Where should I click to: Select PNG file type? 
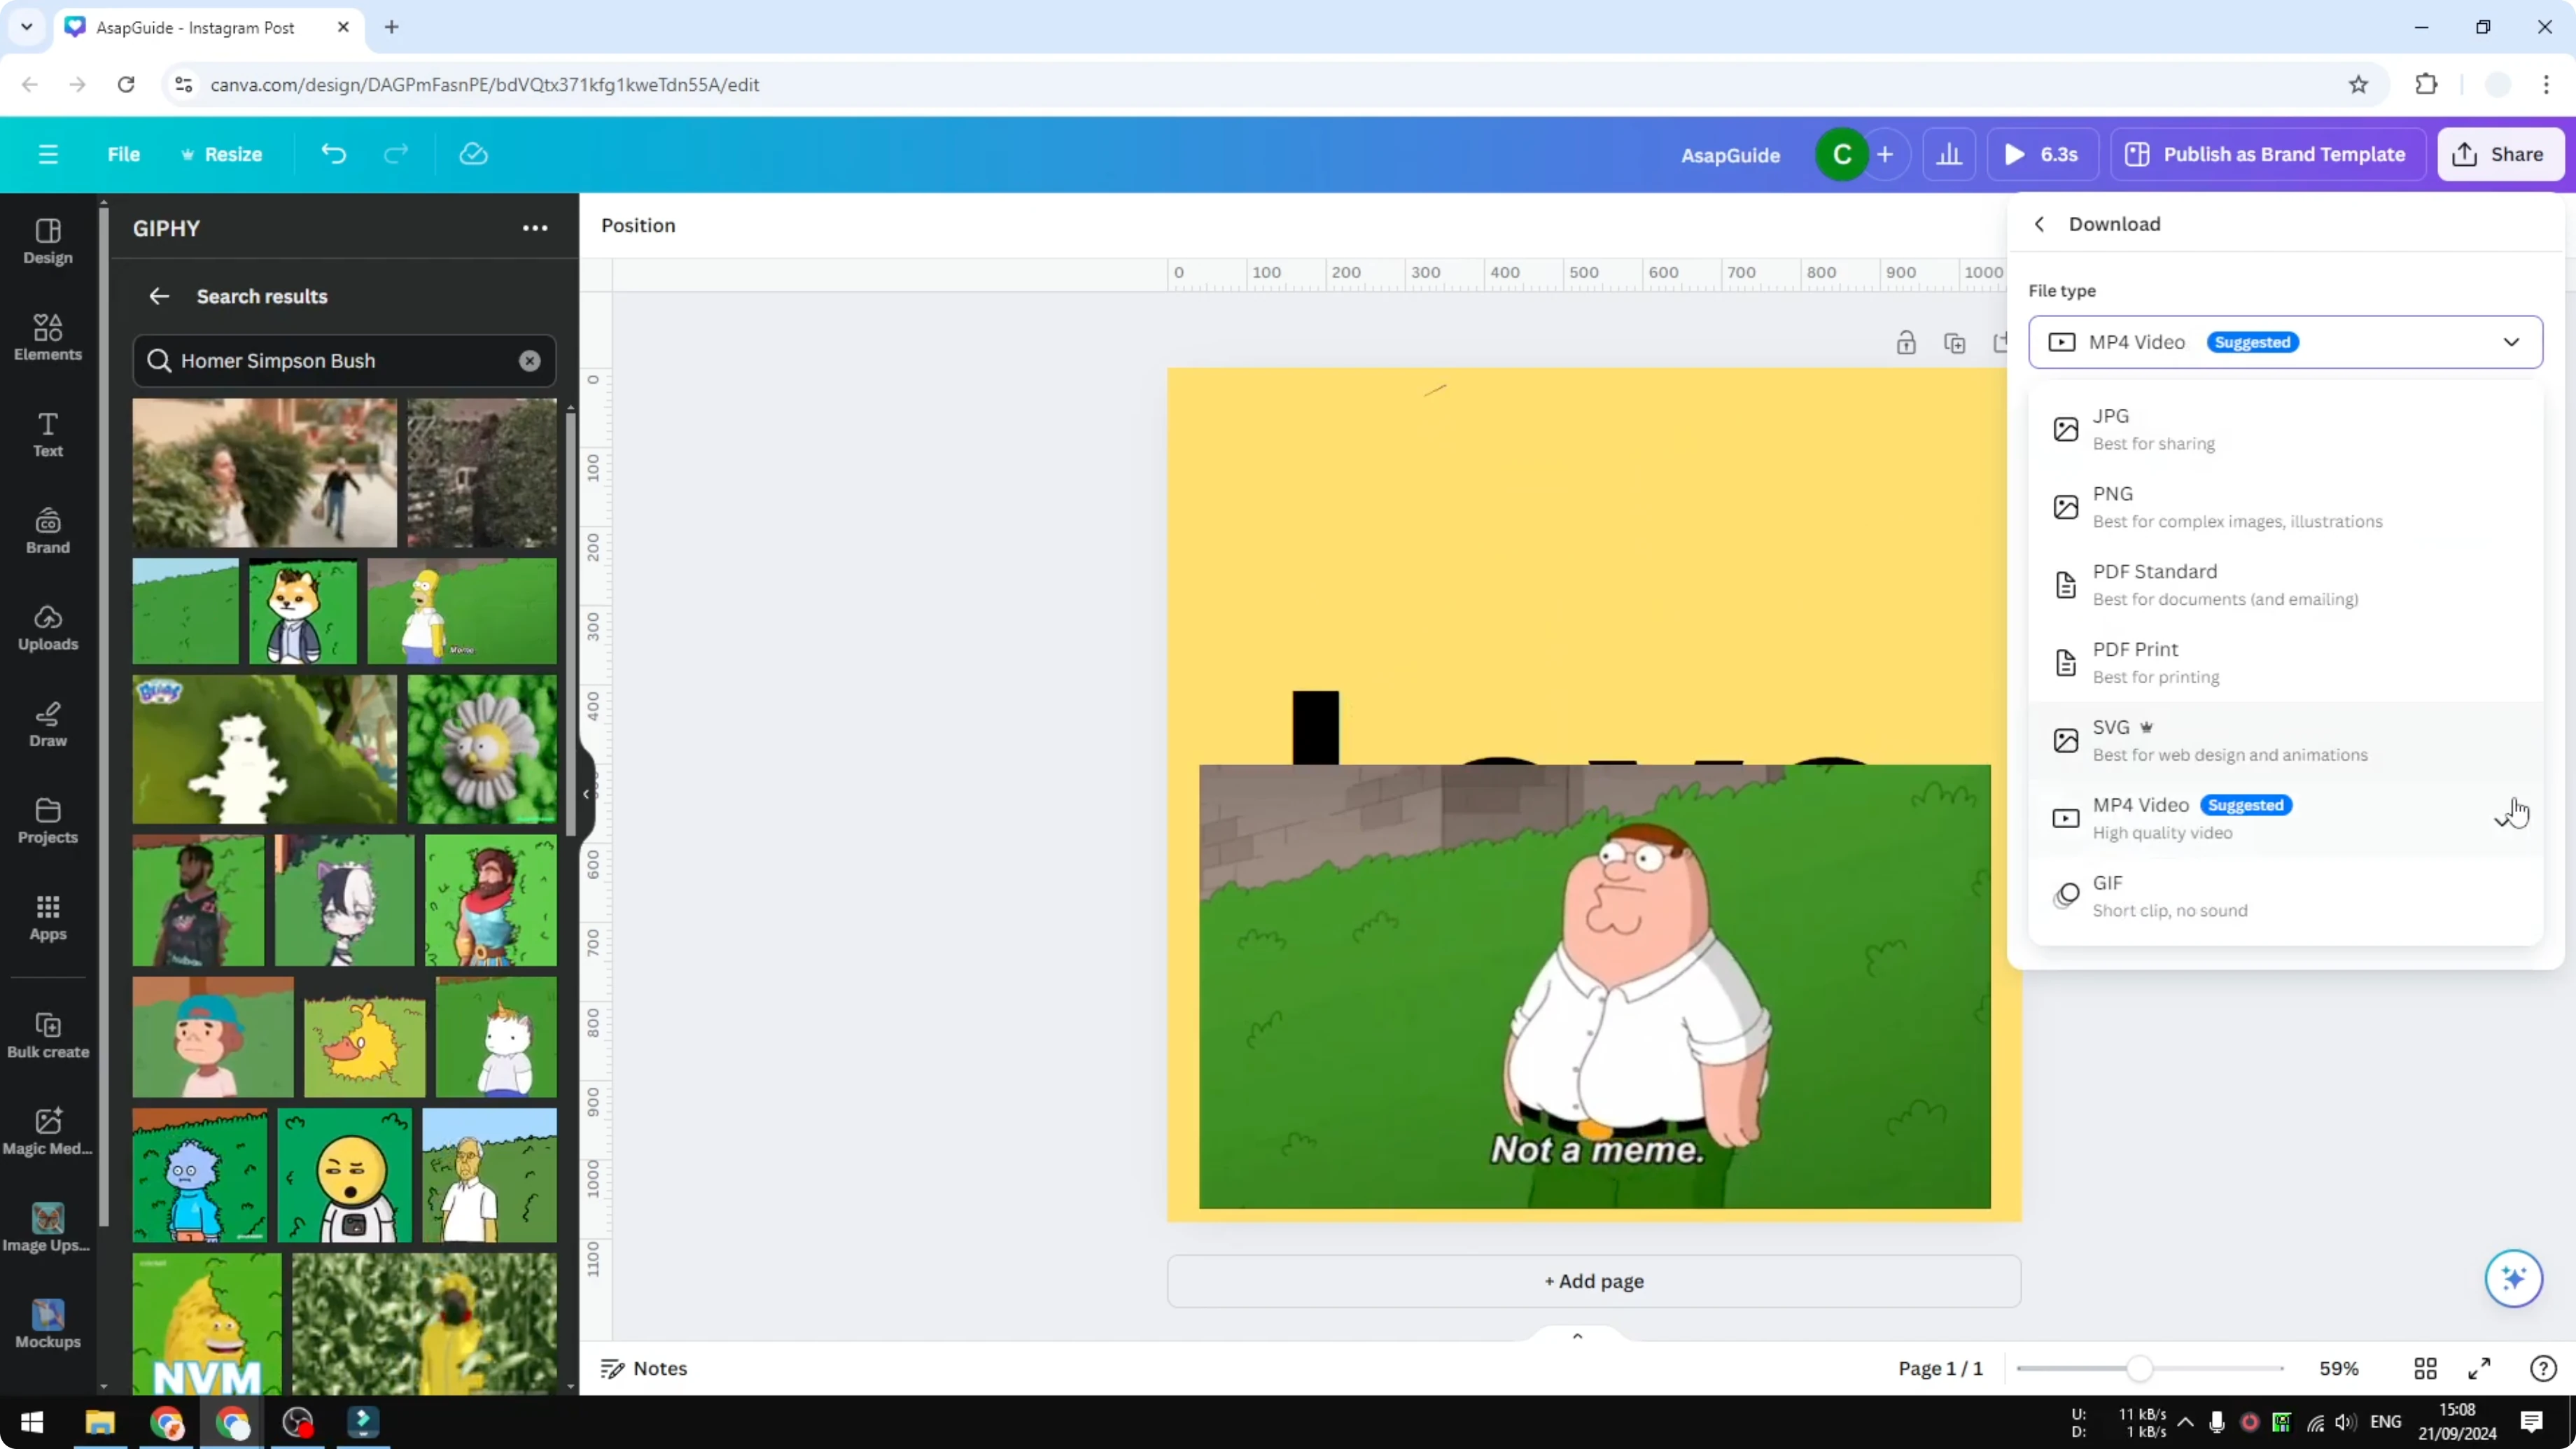(2285, 507)
